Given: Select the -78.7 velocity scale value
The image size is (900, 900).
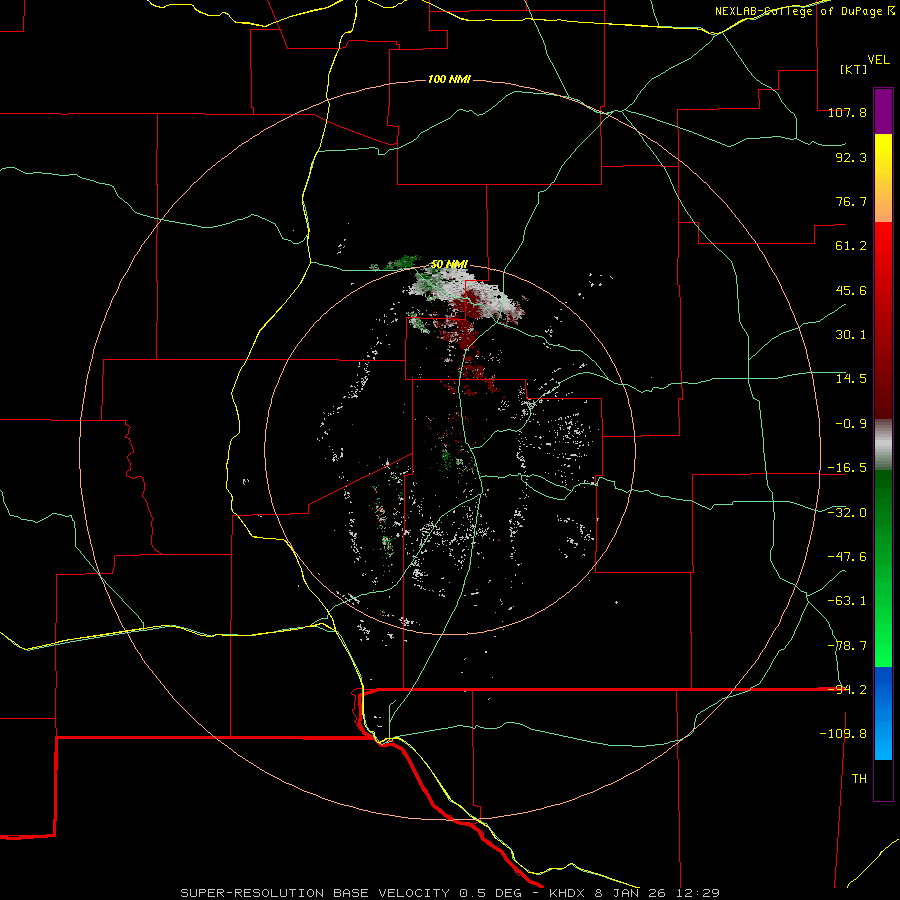Looking at the screenshot, I should (x=847, y=646).
